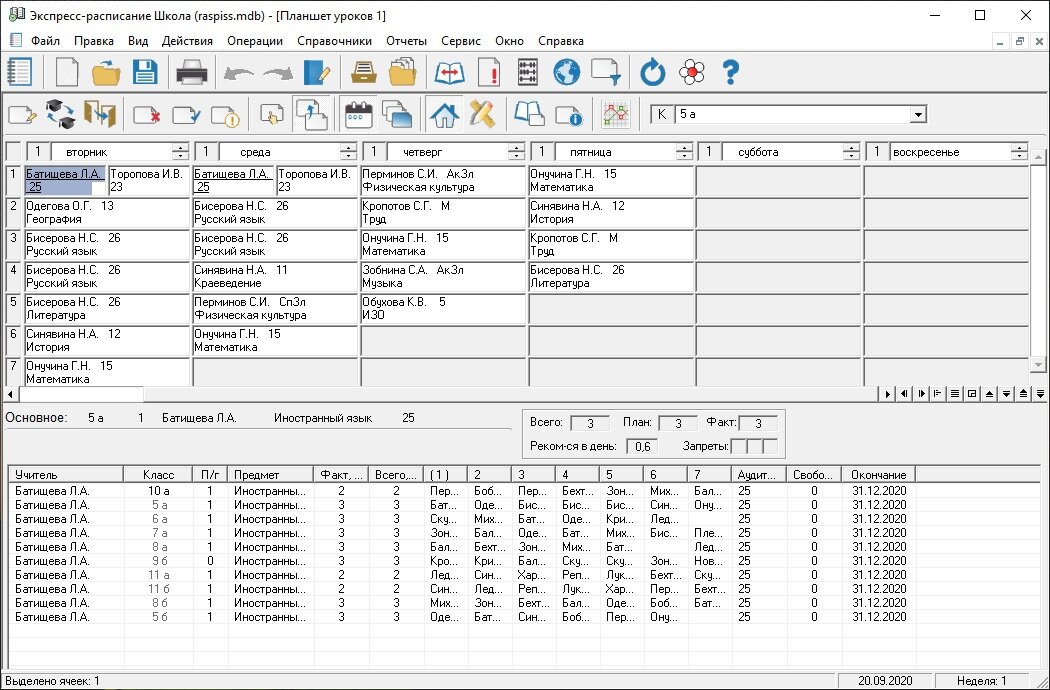Screen dimensions: 1050x690
Task: Open a file with the folder icon
Action: 106,72
